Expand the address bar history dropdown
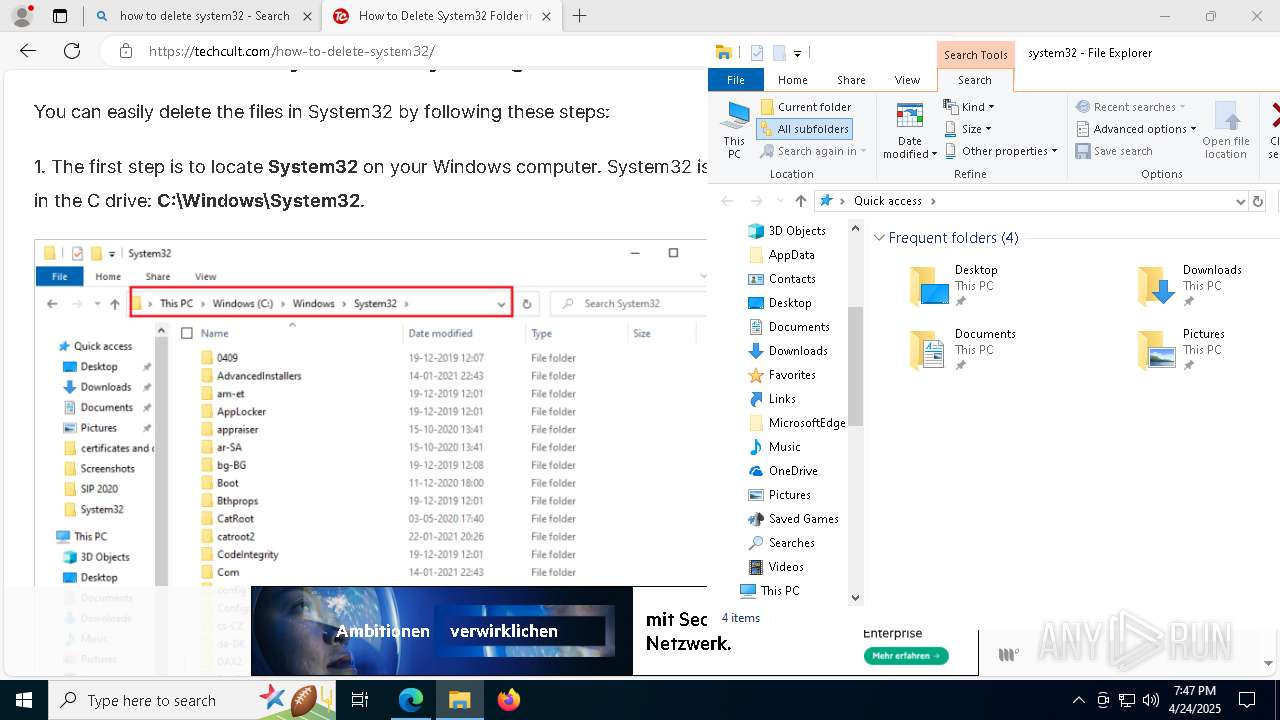This screenshot has width=1280, height=720. point(1241,201)
